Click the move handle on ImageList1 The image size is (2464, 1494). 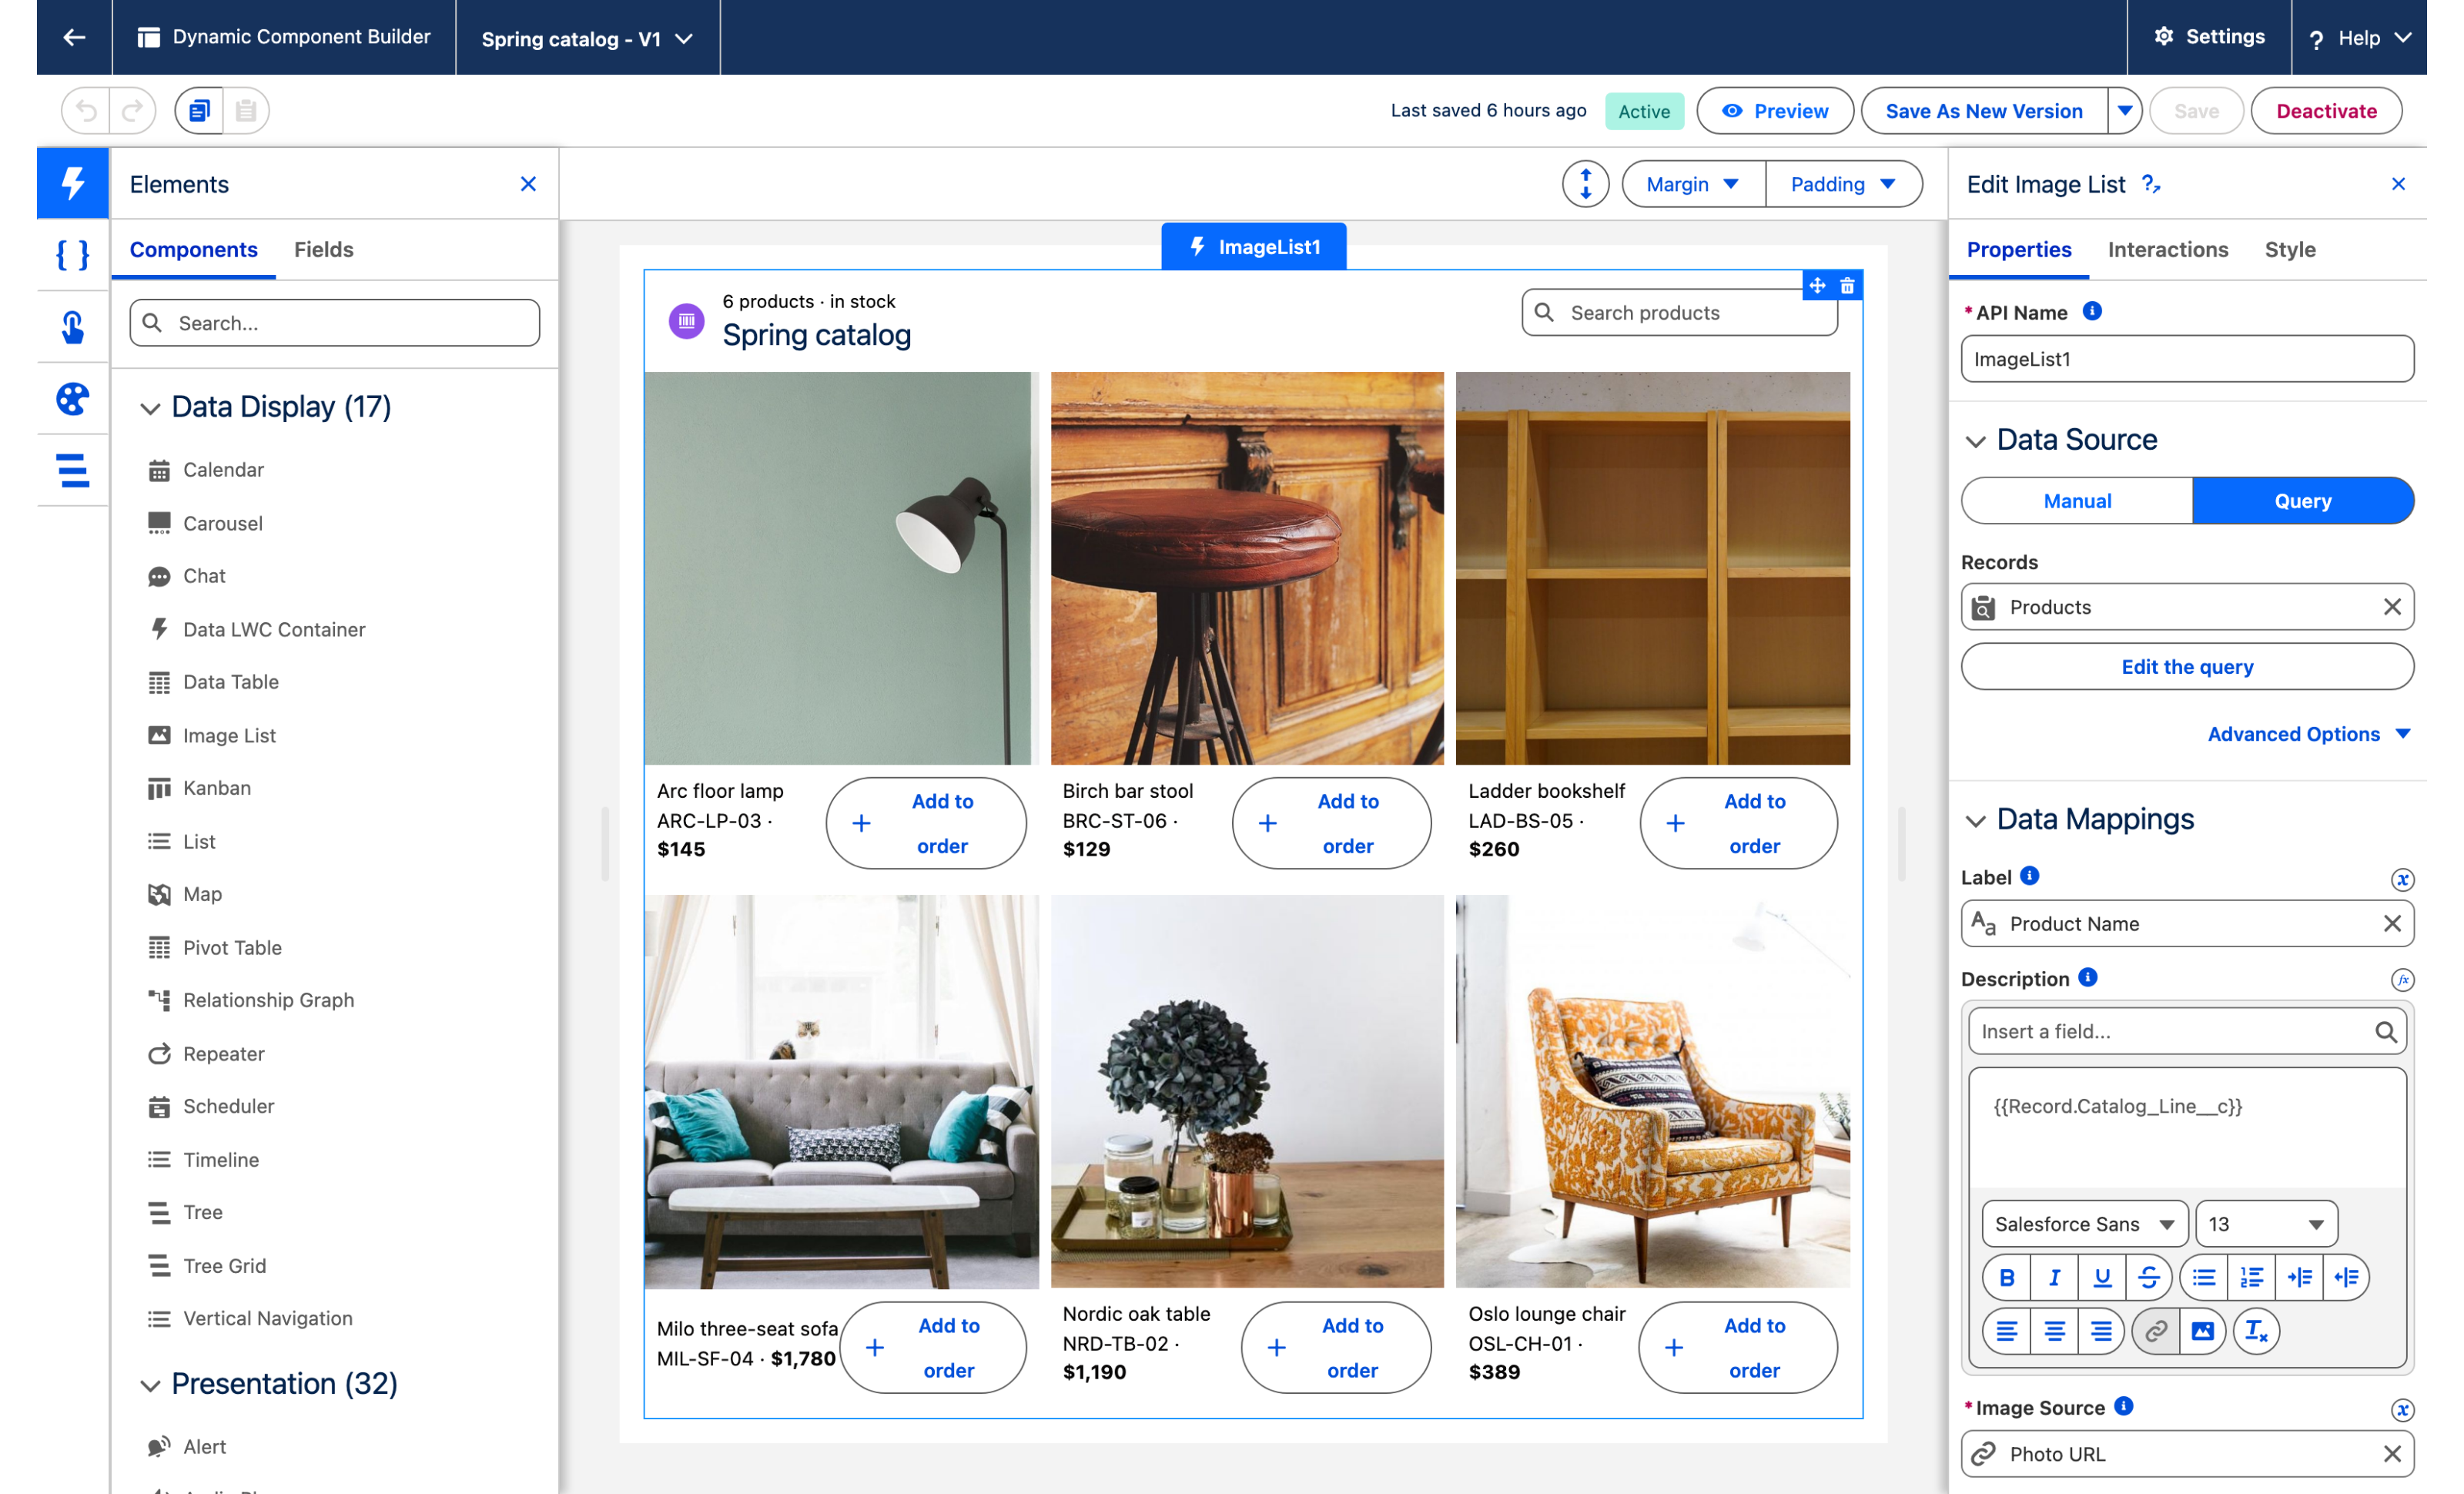(1817, 286)
